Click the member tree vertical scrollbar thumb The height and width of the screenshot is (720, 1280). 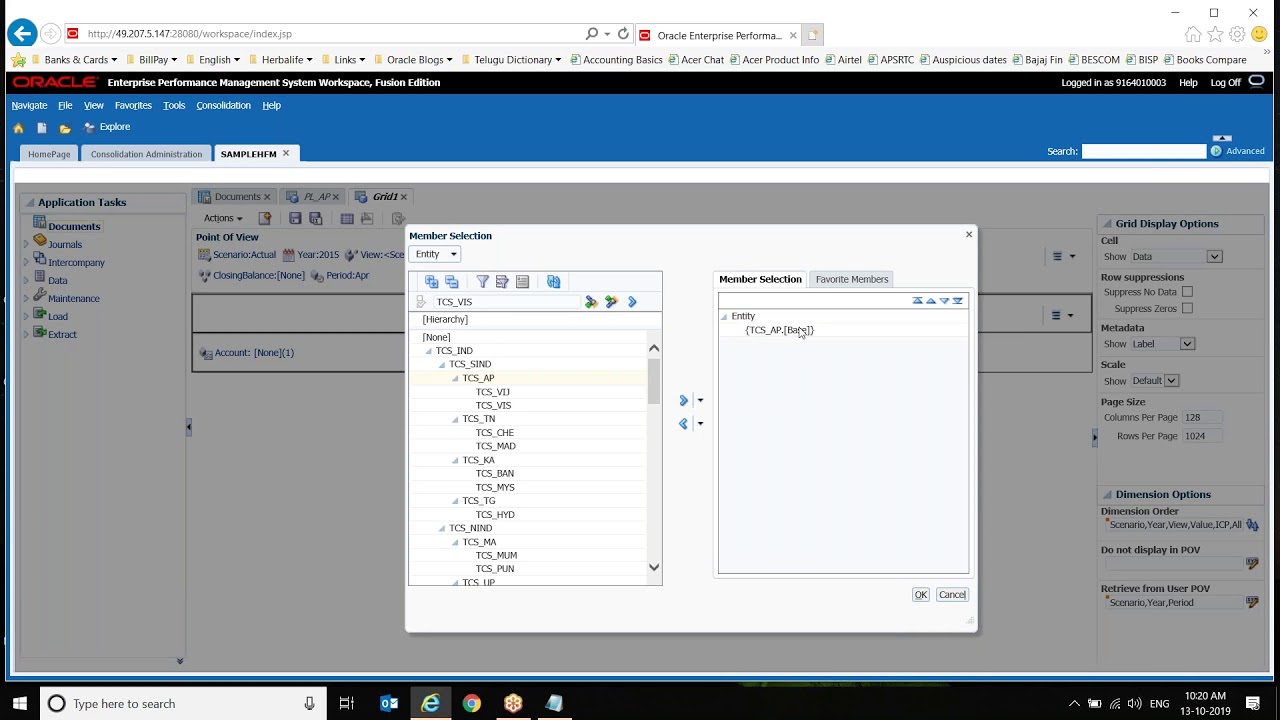click(x=654, y=380)
